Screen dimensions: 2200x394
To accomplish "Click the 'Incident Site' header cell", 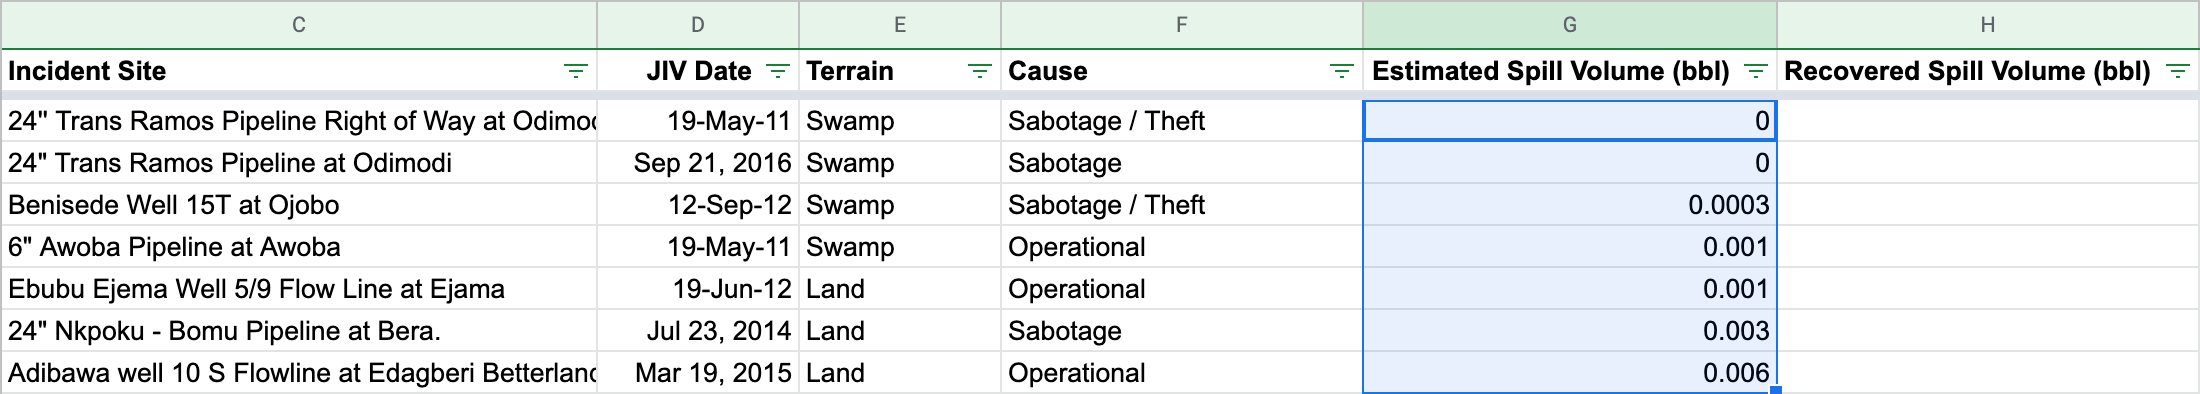I will pos(299,71).
